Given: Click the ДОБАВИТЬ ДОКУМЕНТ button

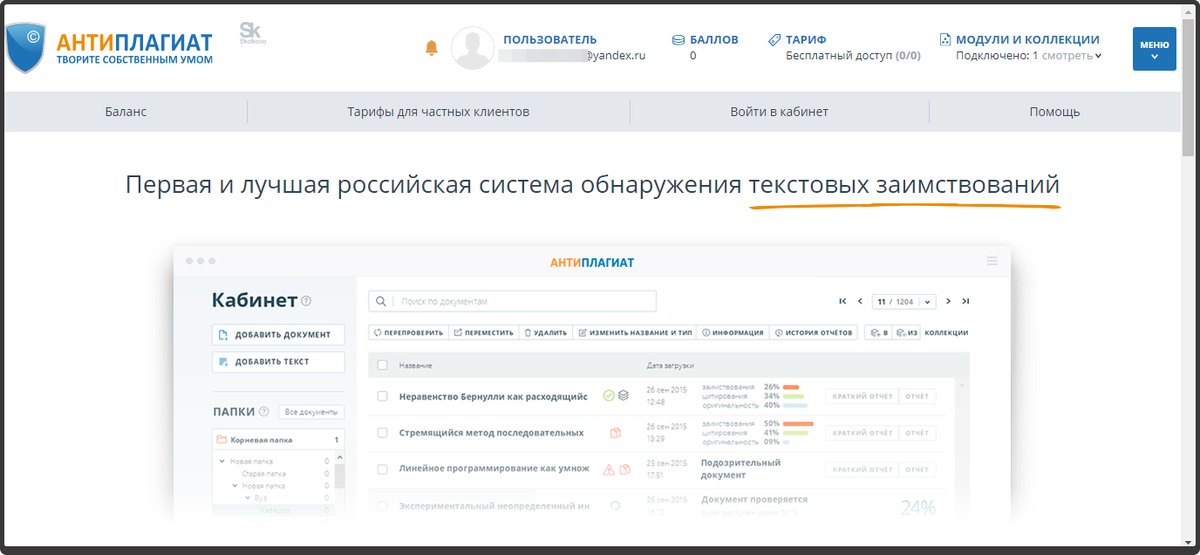Looking at the screenshot, I should [x=278, y=334].
